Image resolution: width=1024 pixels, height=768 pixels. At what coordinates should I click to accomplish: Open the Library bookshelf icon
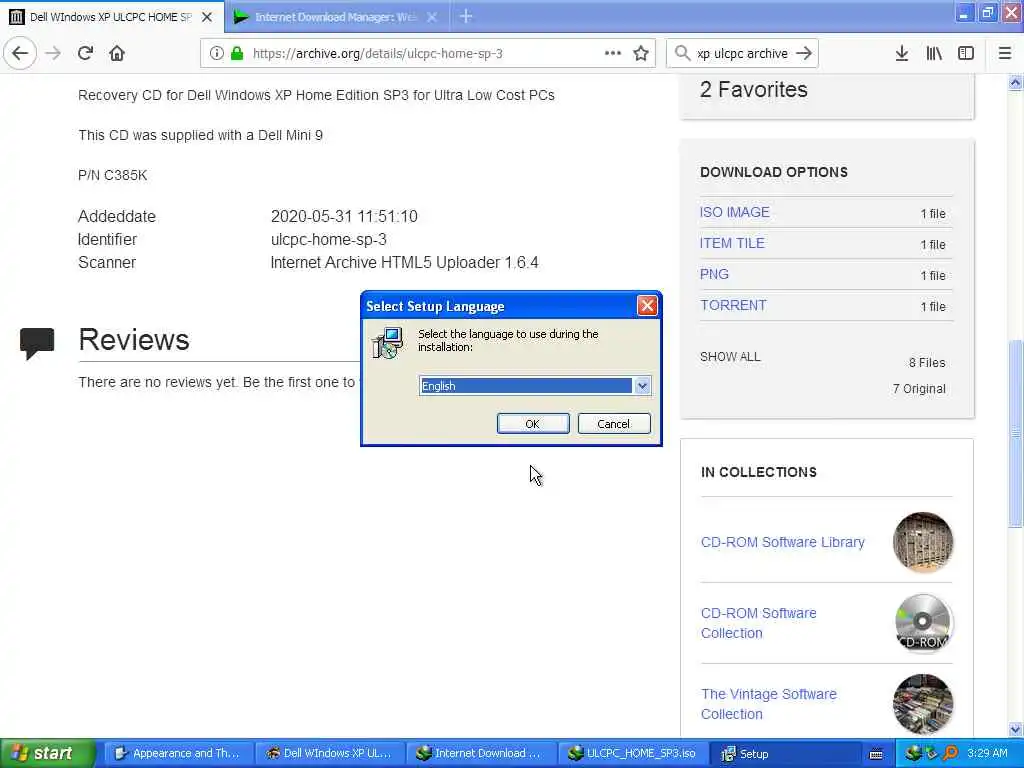[934, 54]
